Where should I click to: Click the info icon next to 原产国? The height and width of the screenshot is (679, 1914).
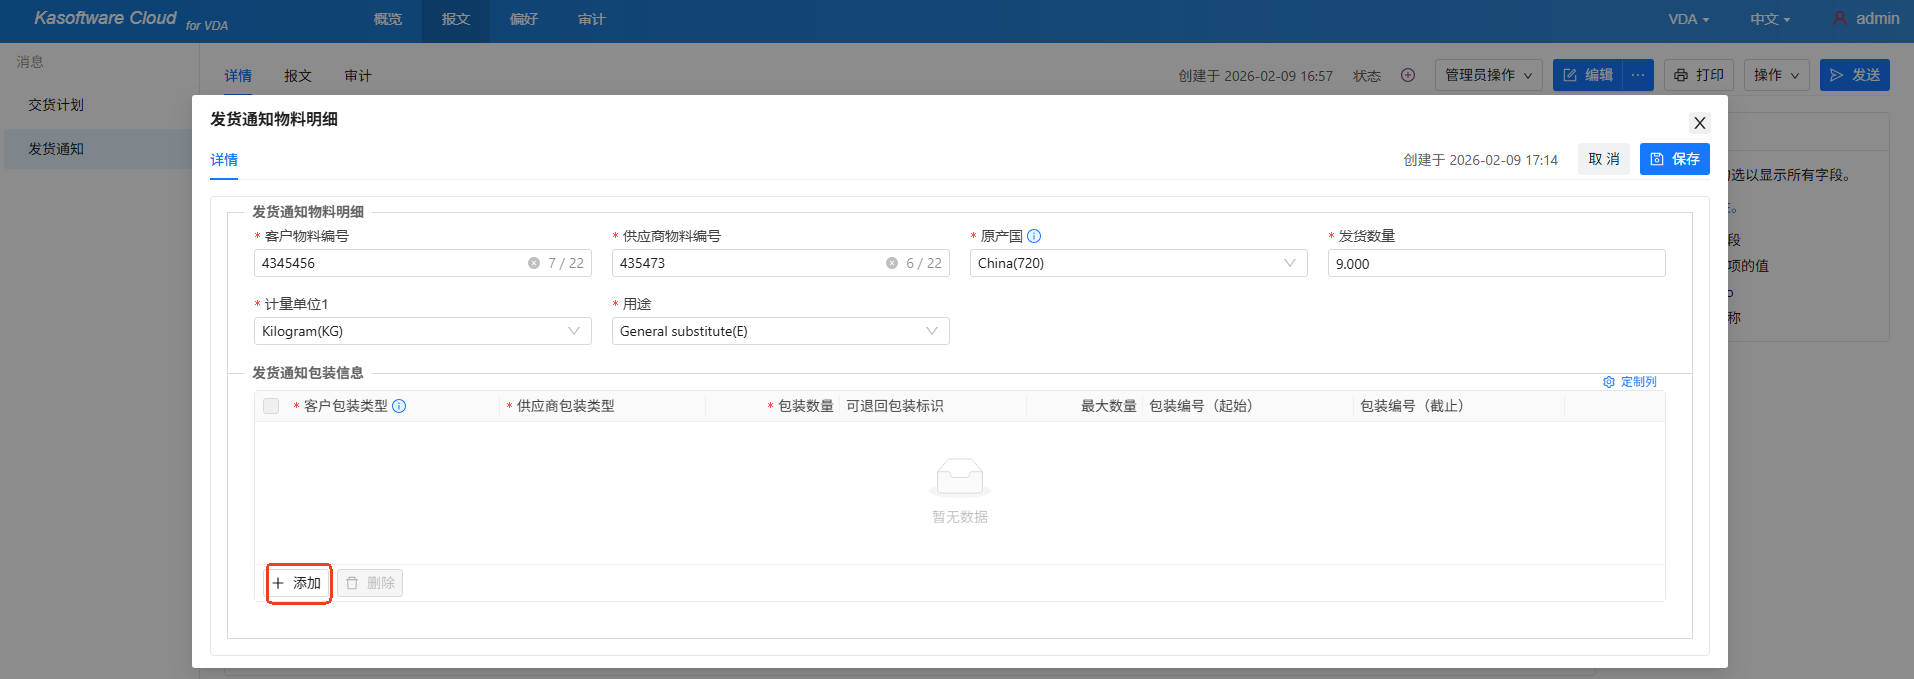point(1034,236)
